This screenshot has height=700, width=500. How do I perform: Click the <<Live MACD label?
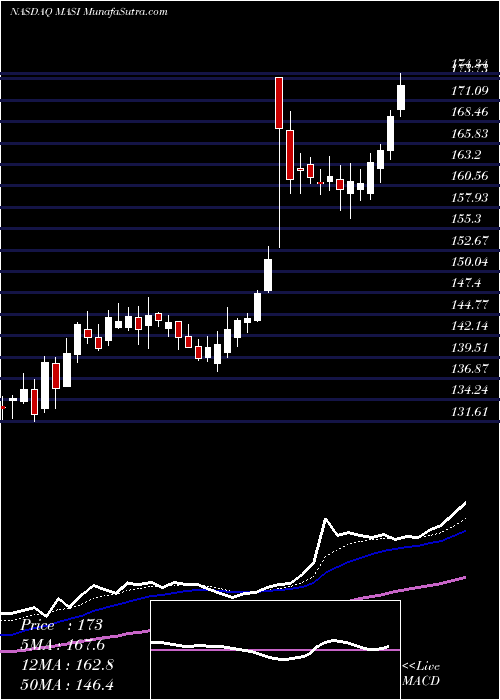421,673
